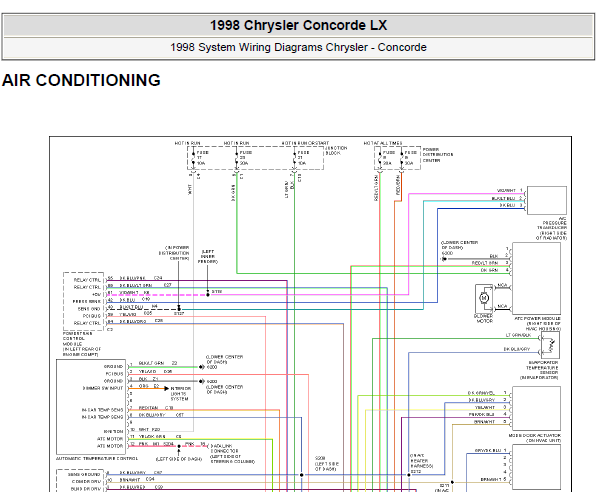The width and height of the screenshot is (599, 492).
Task: Click 'LT GRN/BLK' label at the evaporator sensor
Action: point(518,335)
